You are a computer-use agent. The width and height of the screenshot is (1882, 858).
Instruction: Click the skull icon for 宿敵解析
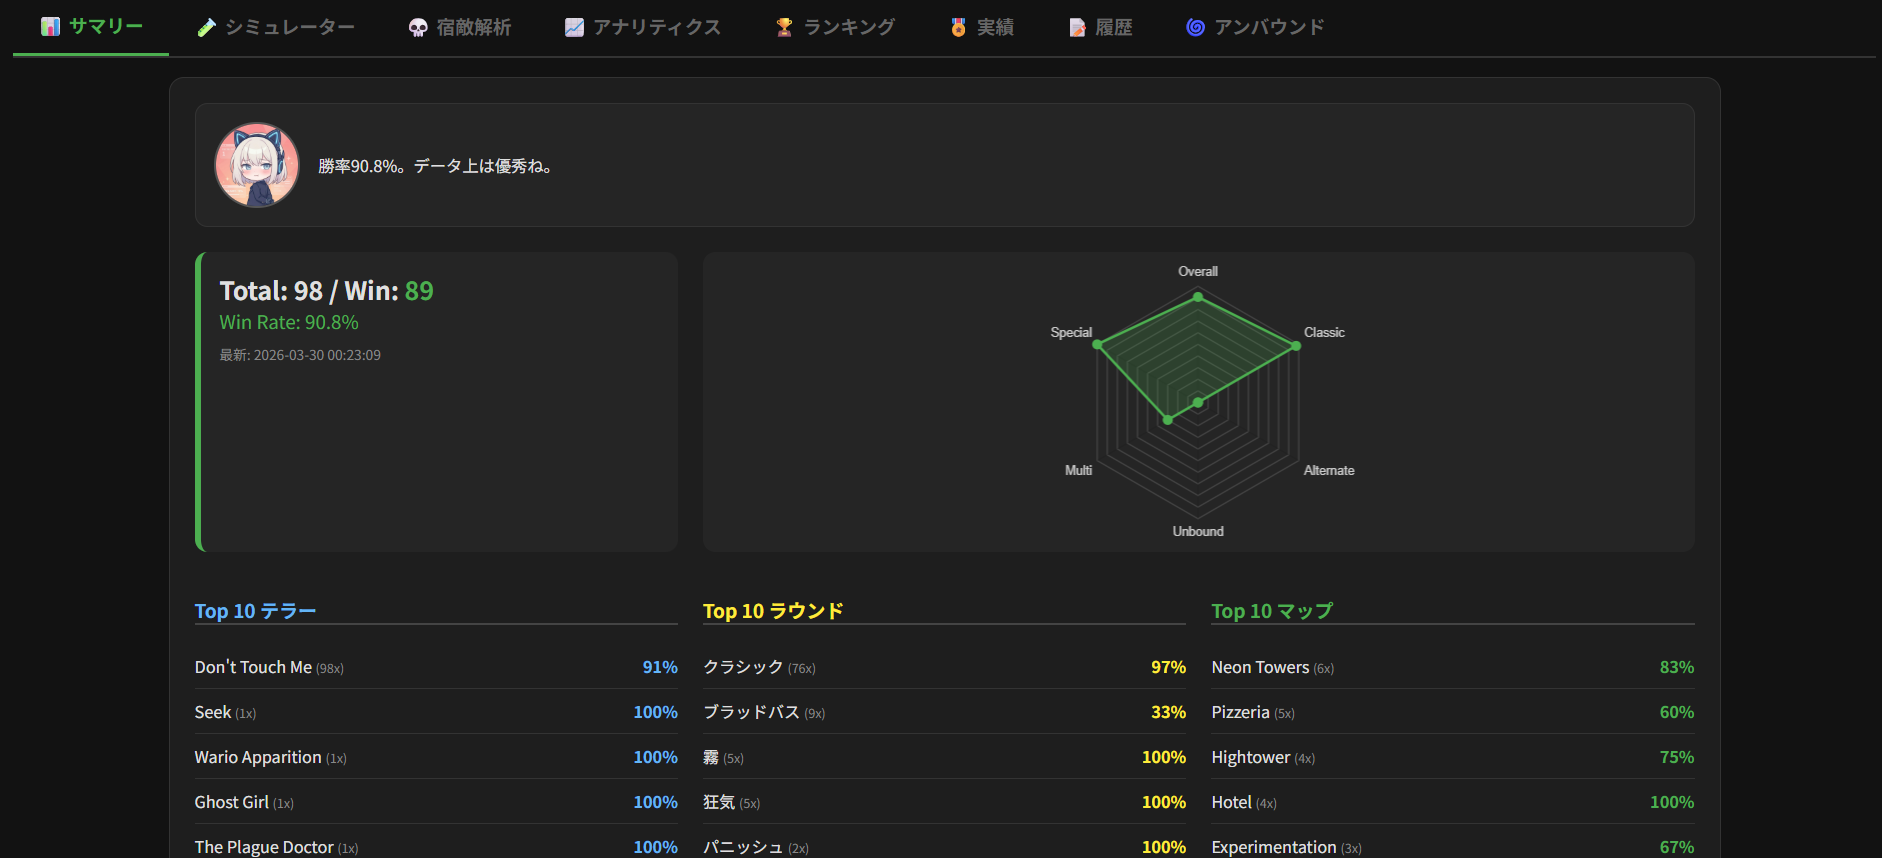tap(418, 28)
